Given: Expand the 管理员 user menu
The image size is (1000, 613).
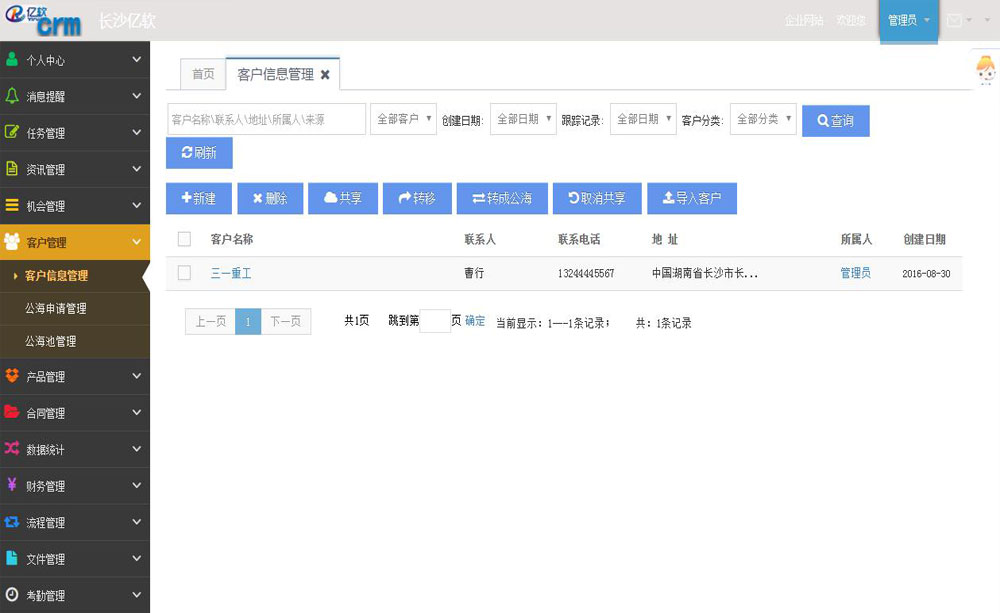Looking at the screenshot, I should point(908,20).
